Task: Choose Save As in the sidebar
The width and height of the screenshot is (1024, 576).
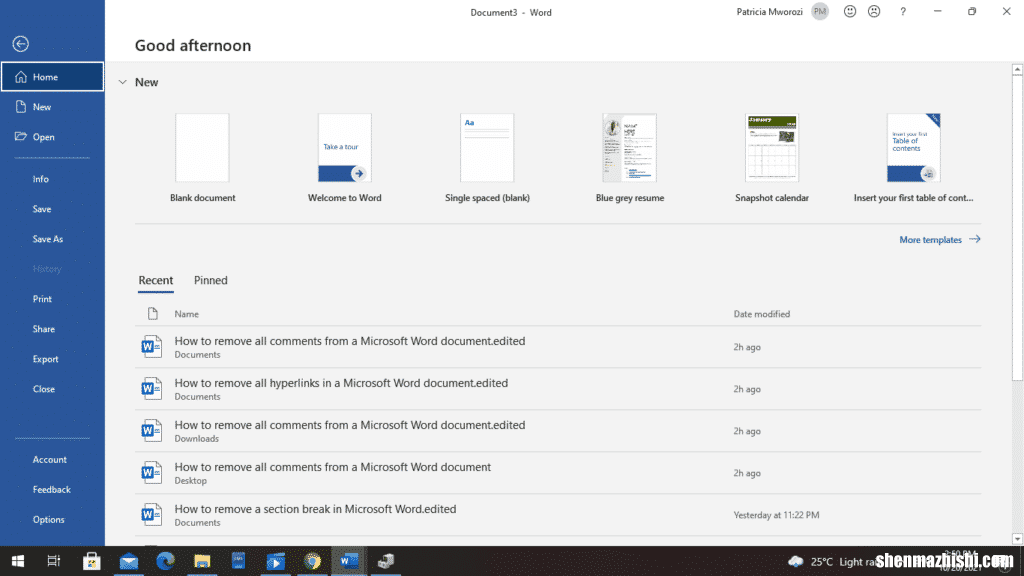Action: [x=48, y=239]
